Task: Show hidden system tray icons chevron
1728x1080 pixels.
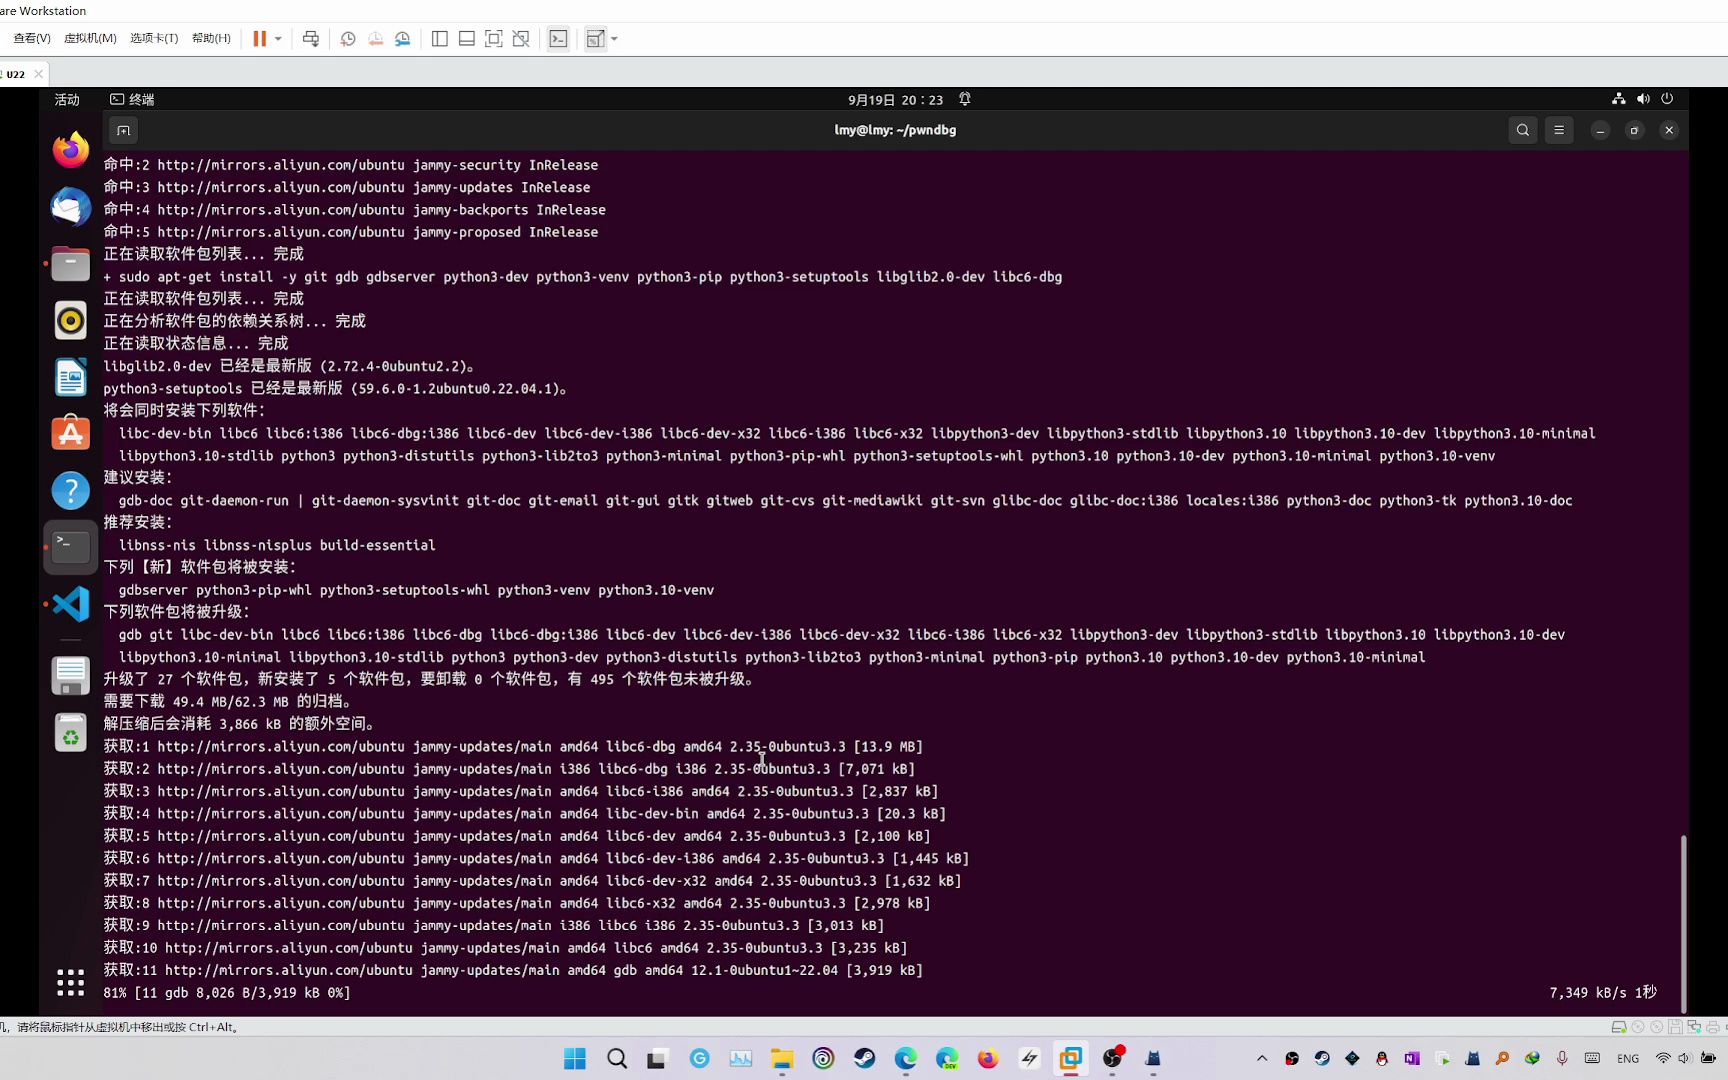Action: (1262, 1058)
